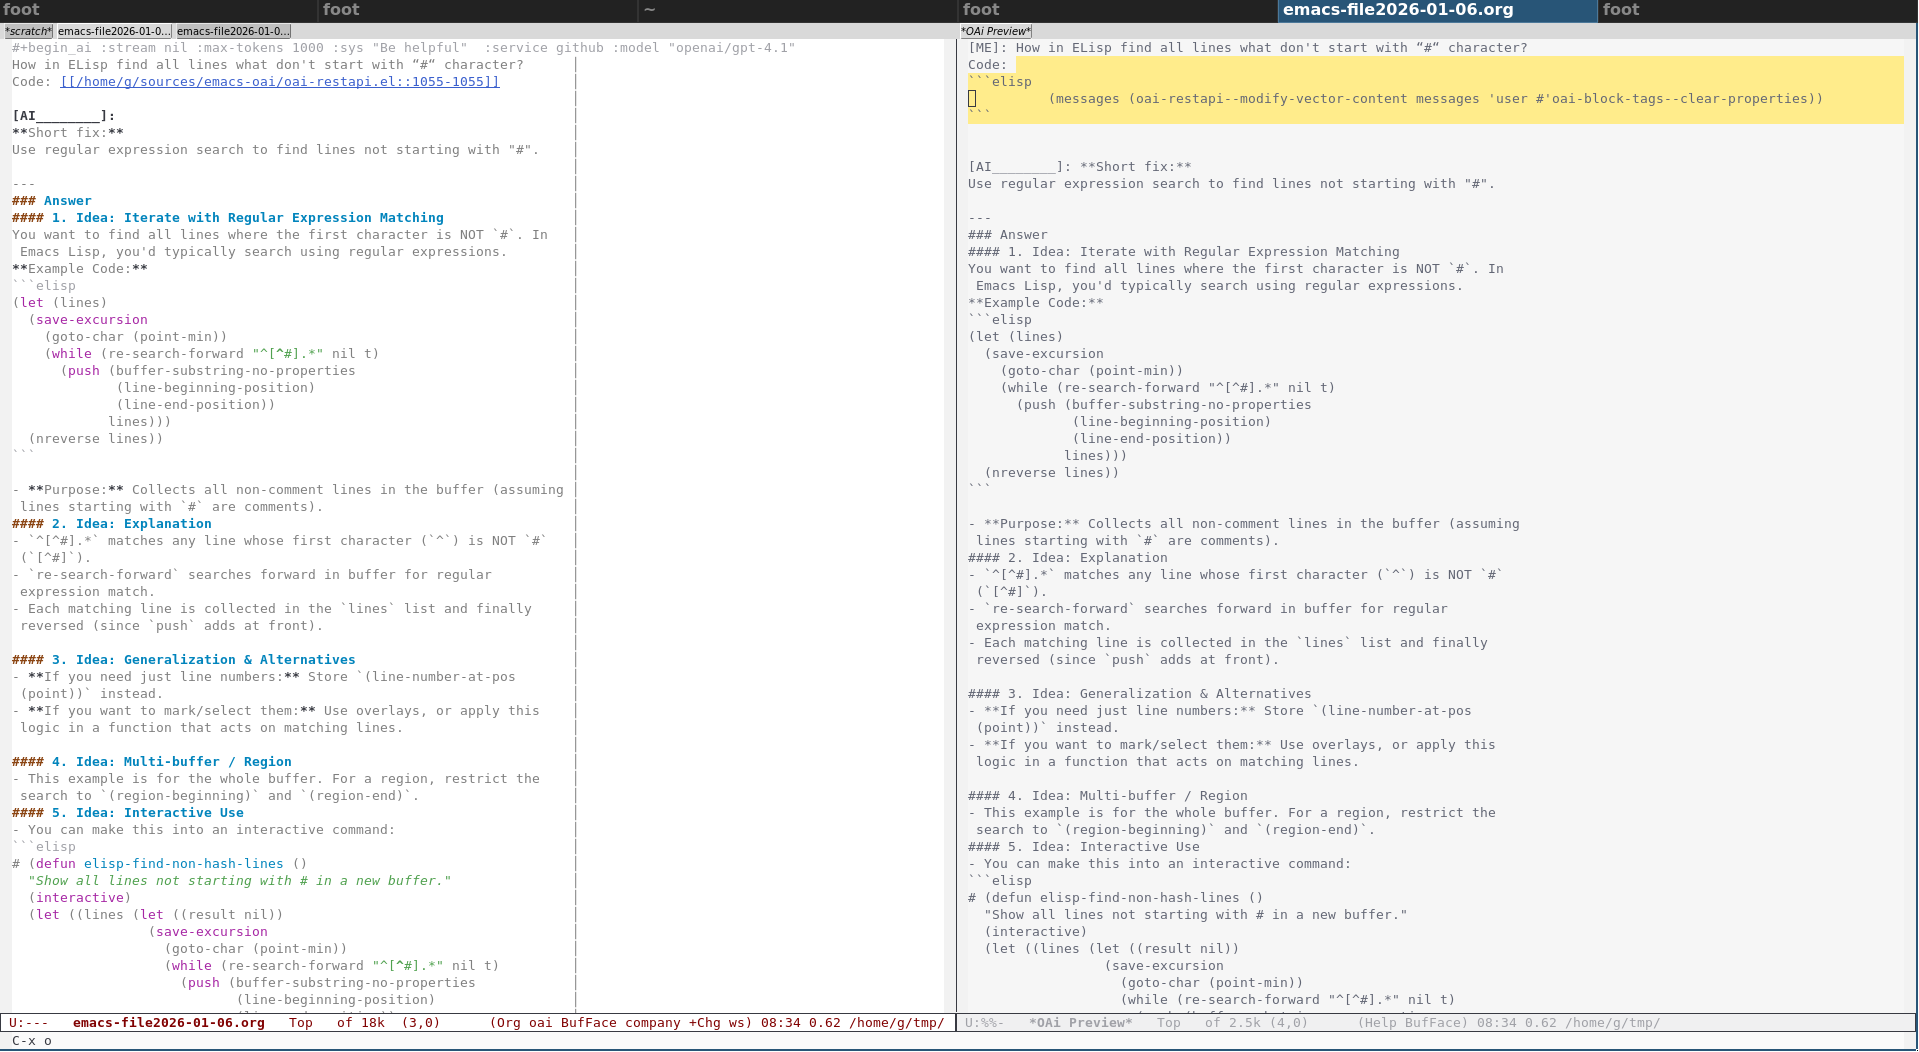Click the [ME]: question line in preview window
The image size is (1919, 1052).
pos(1248,48)
